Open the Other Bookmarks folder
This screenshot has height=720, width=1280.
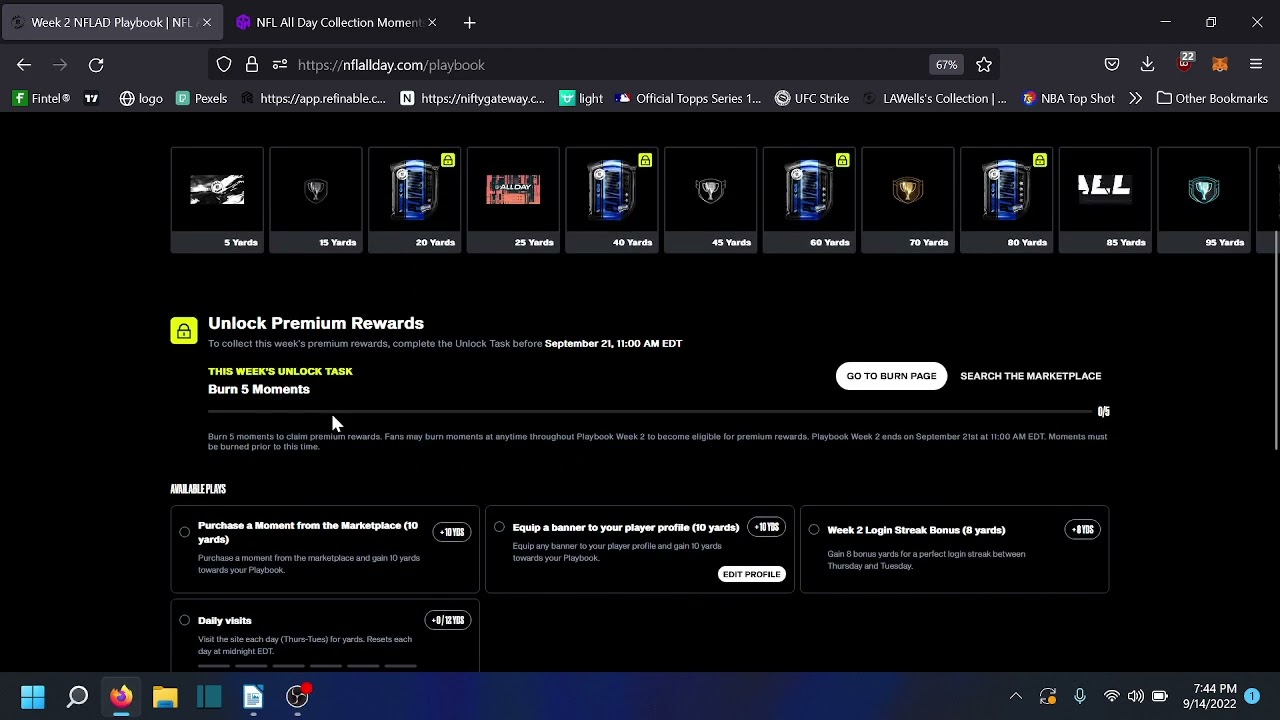pyautogui.click(x=1212, y=98)
